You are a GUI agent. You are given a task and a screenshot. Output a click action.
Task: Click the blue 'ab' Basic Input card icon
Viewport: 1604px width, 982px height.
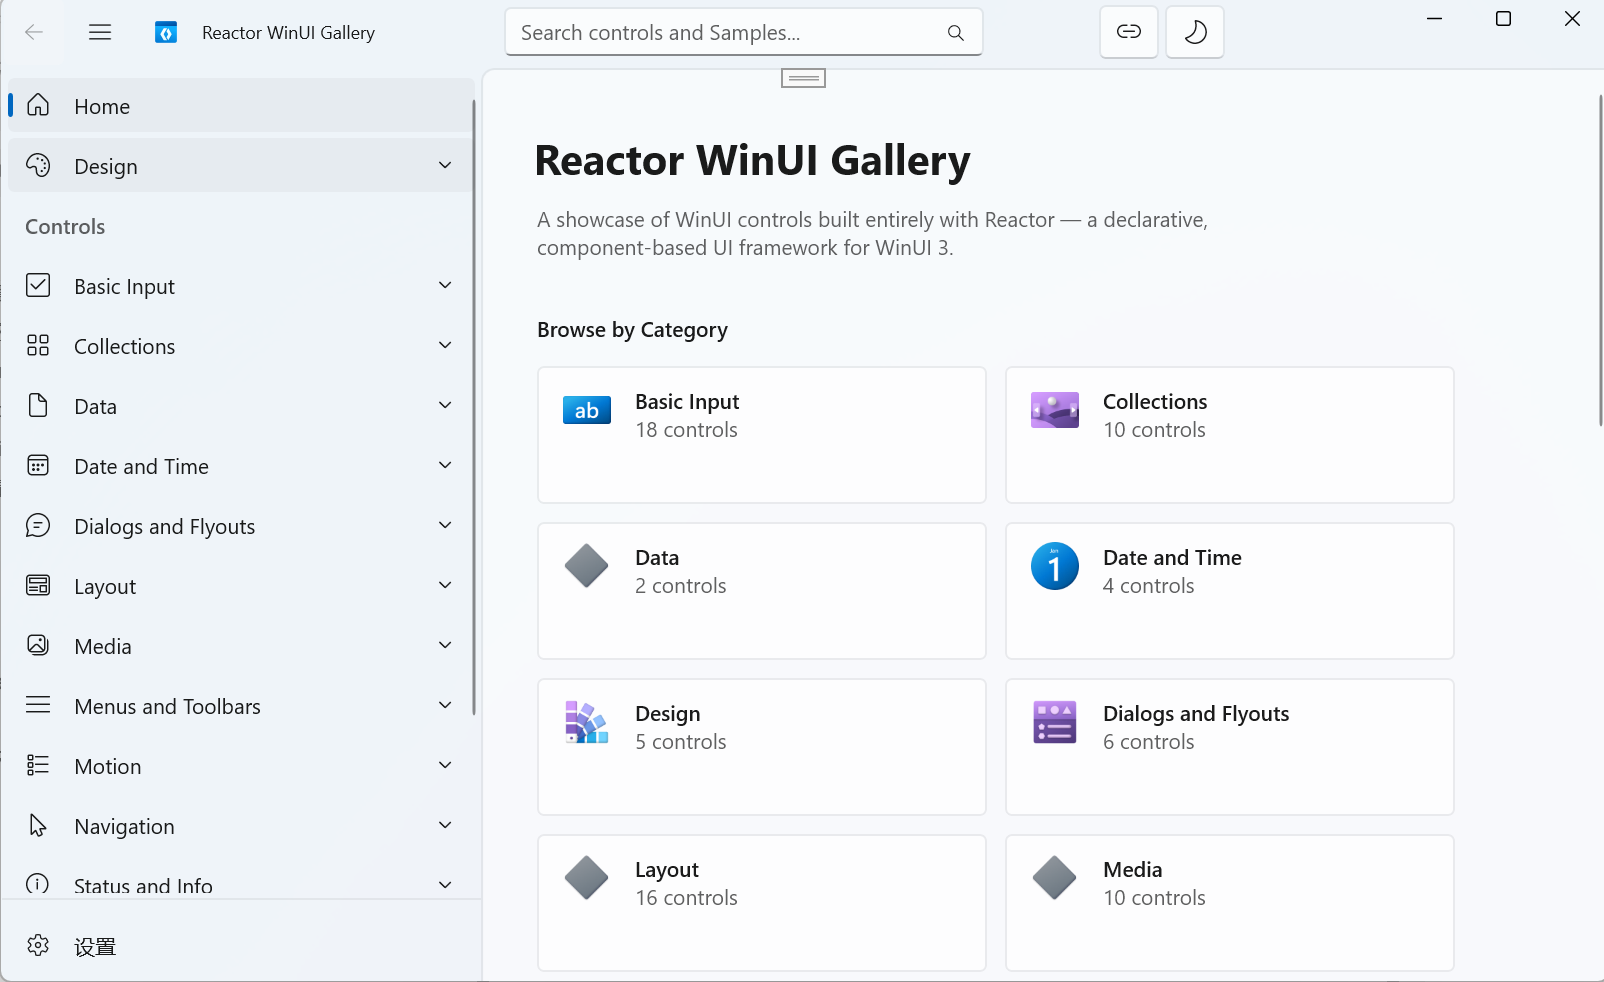[x=587, y=410]
